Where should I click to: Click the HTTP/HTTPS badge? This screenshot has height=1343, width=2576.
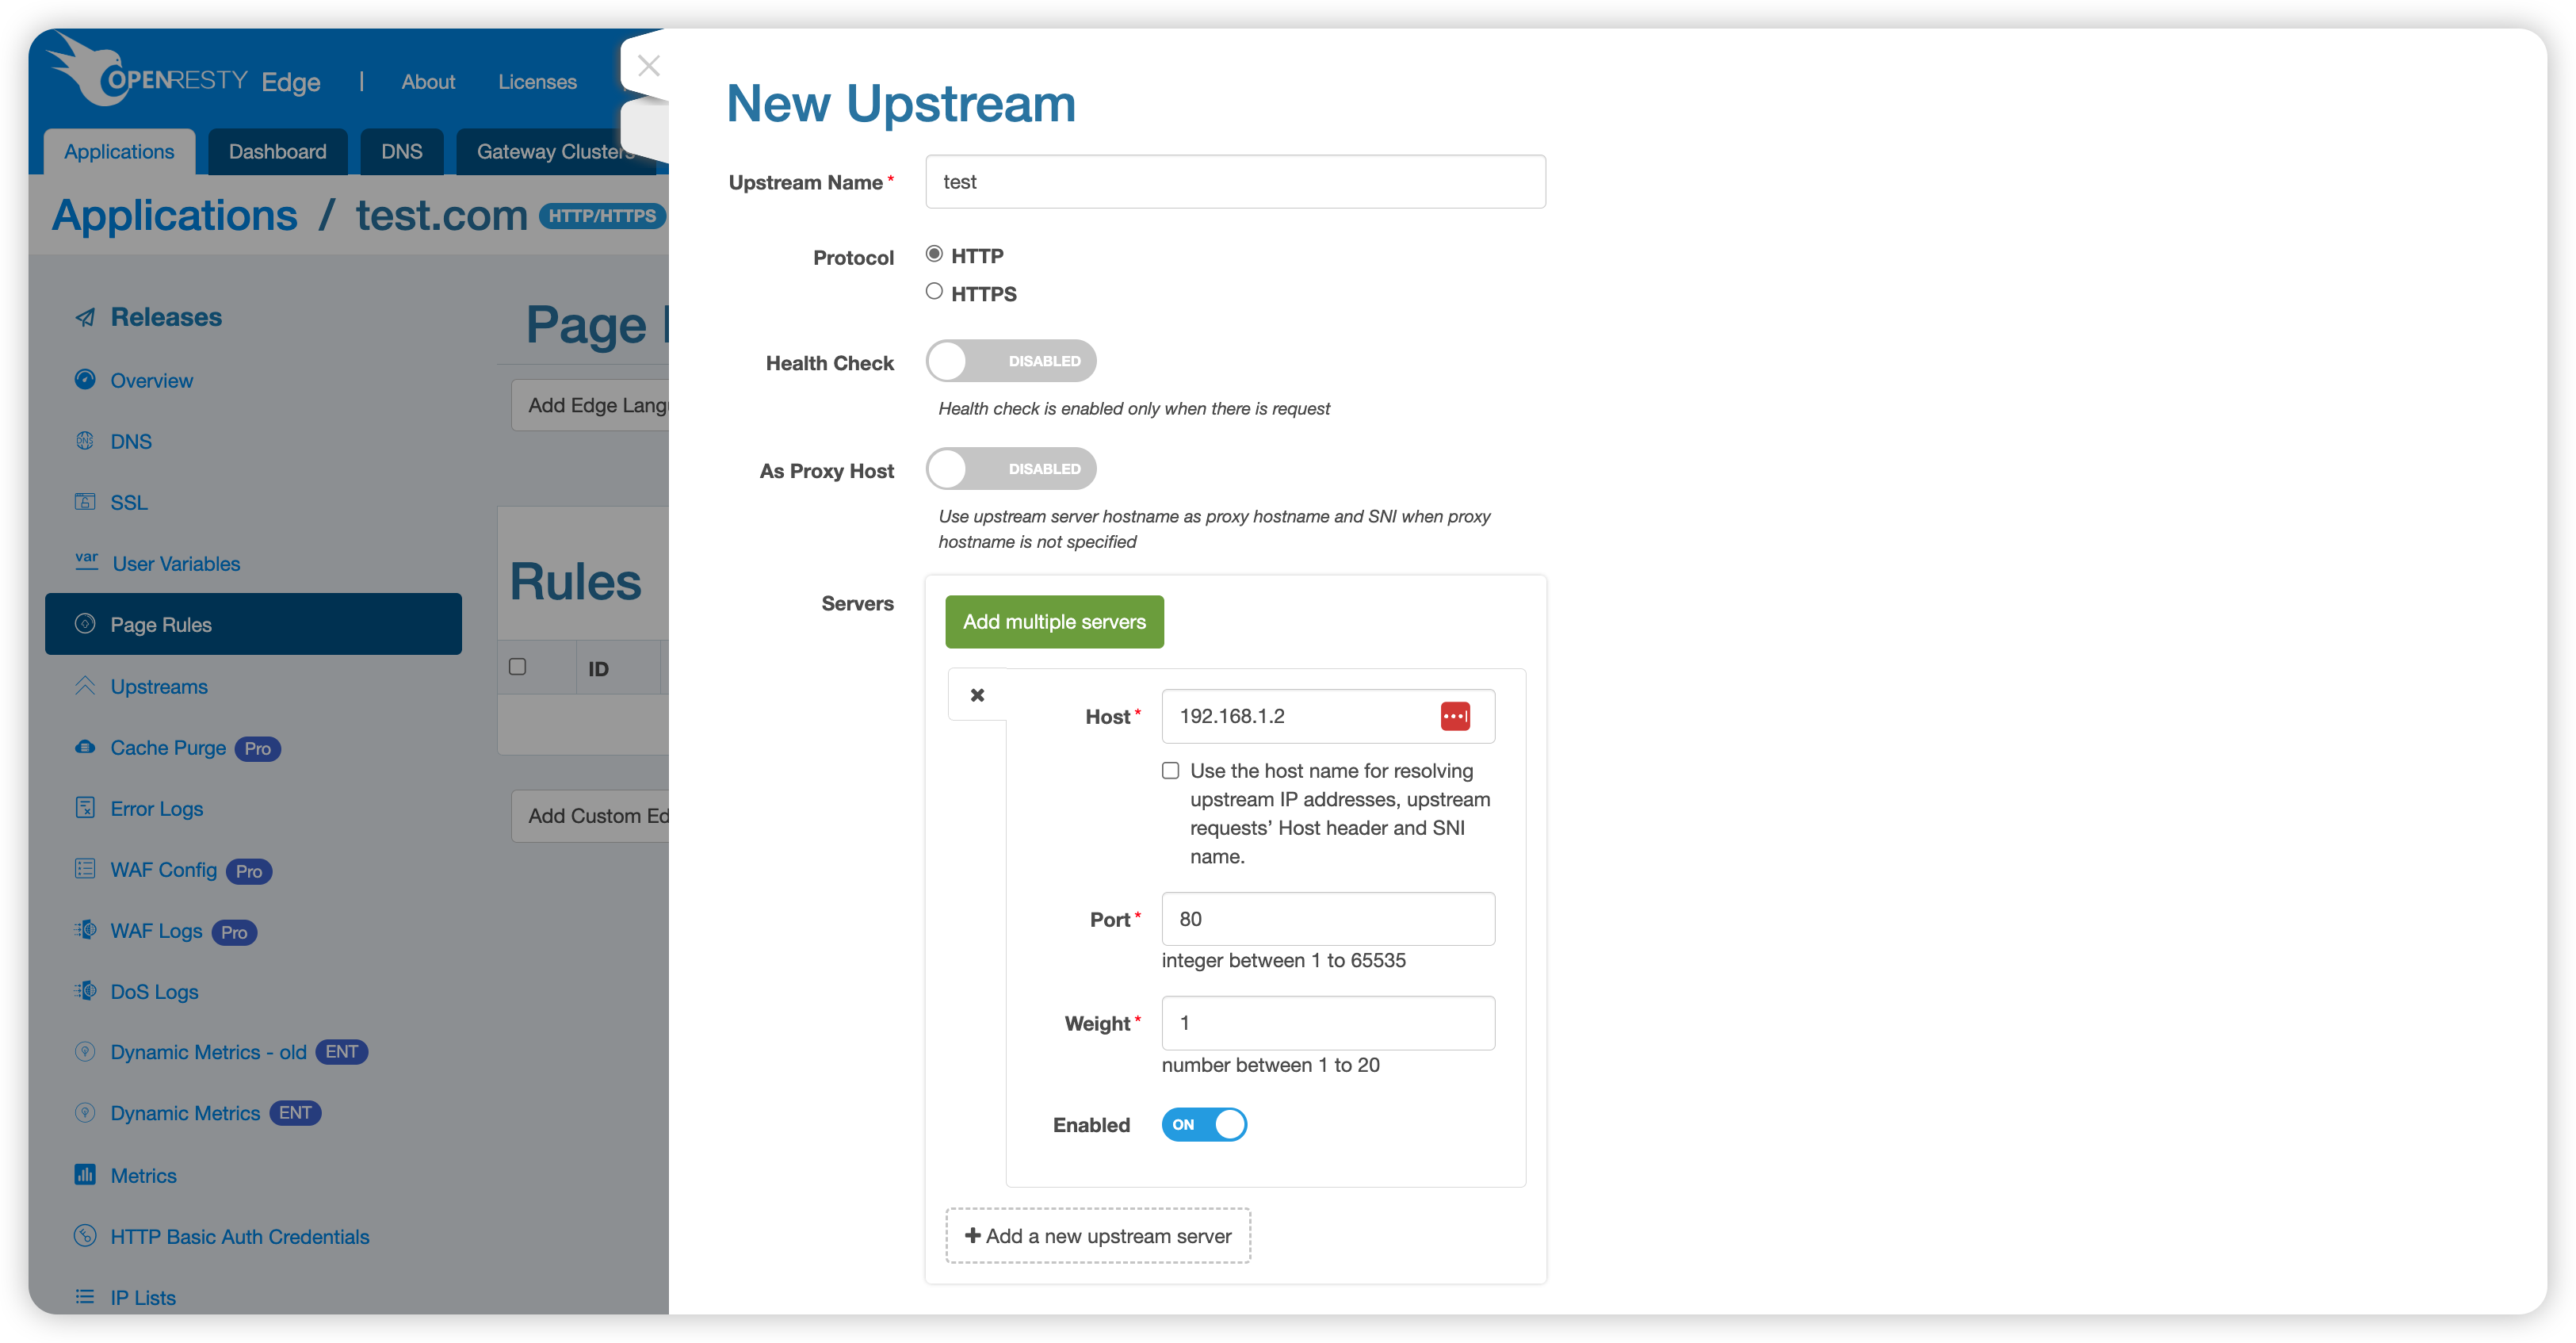[x=602, y=215]
